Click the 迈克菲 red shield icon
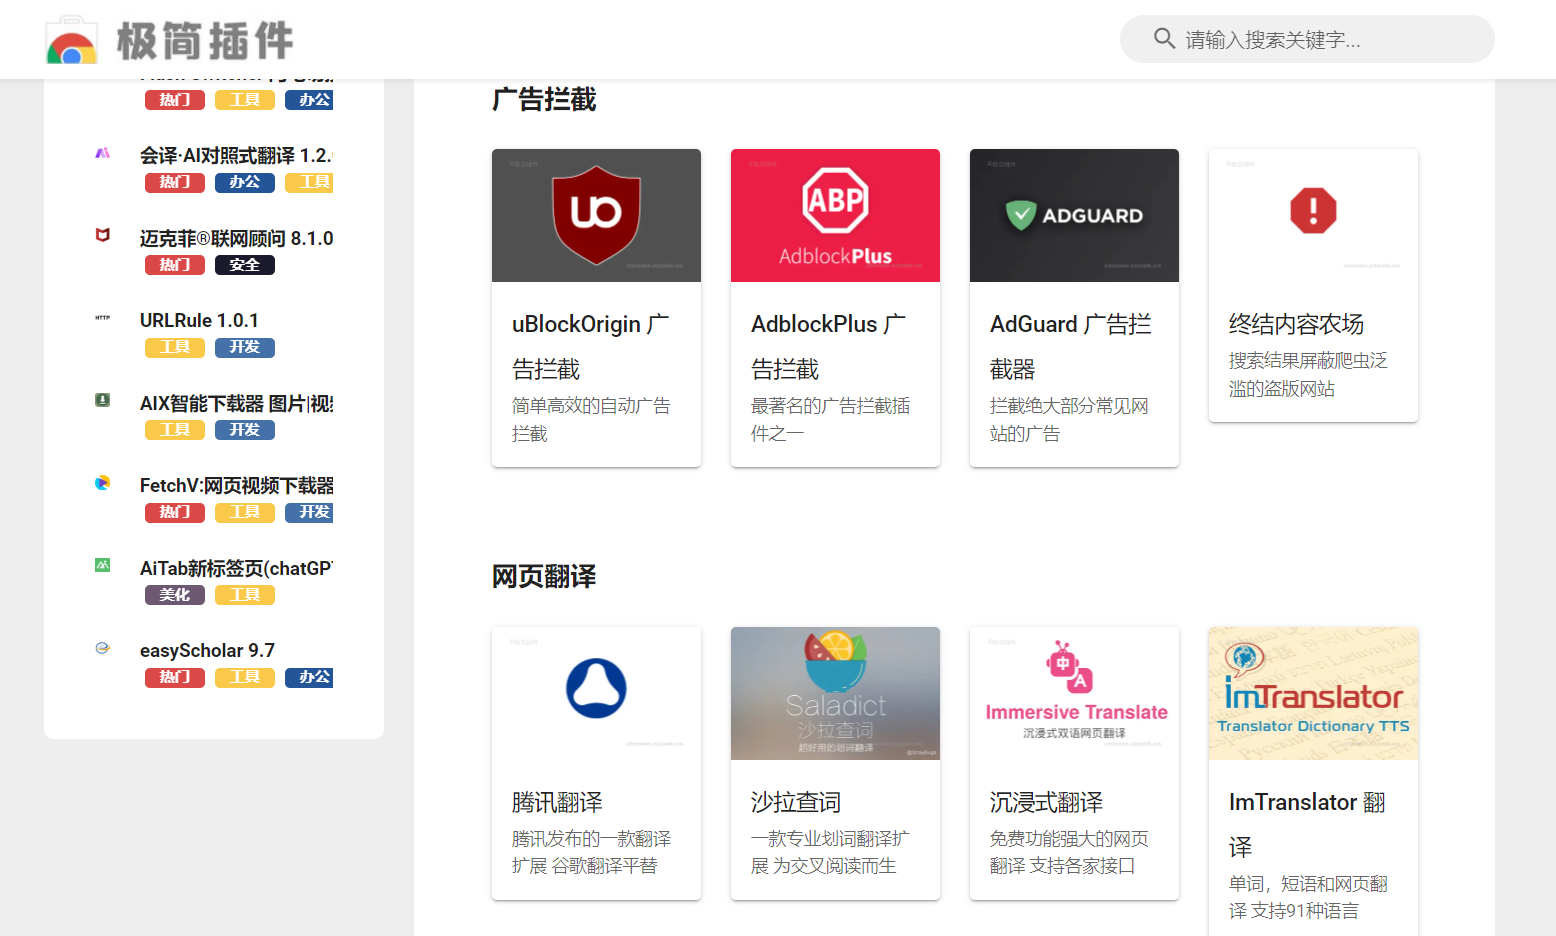The width and height of the screenshot is (1556, 936). [x=102, y=235]
